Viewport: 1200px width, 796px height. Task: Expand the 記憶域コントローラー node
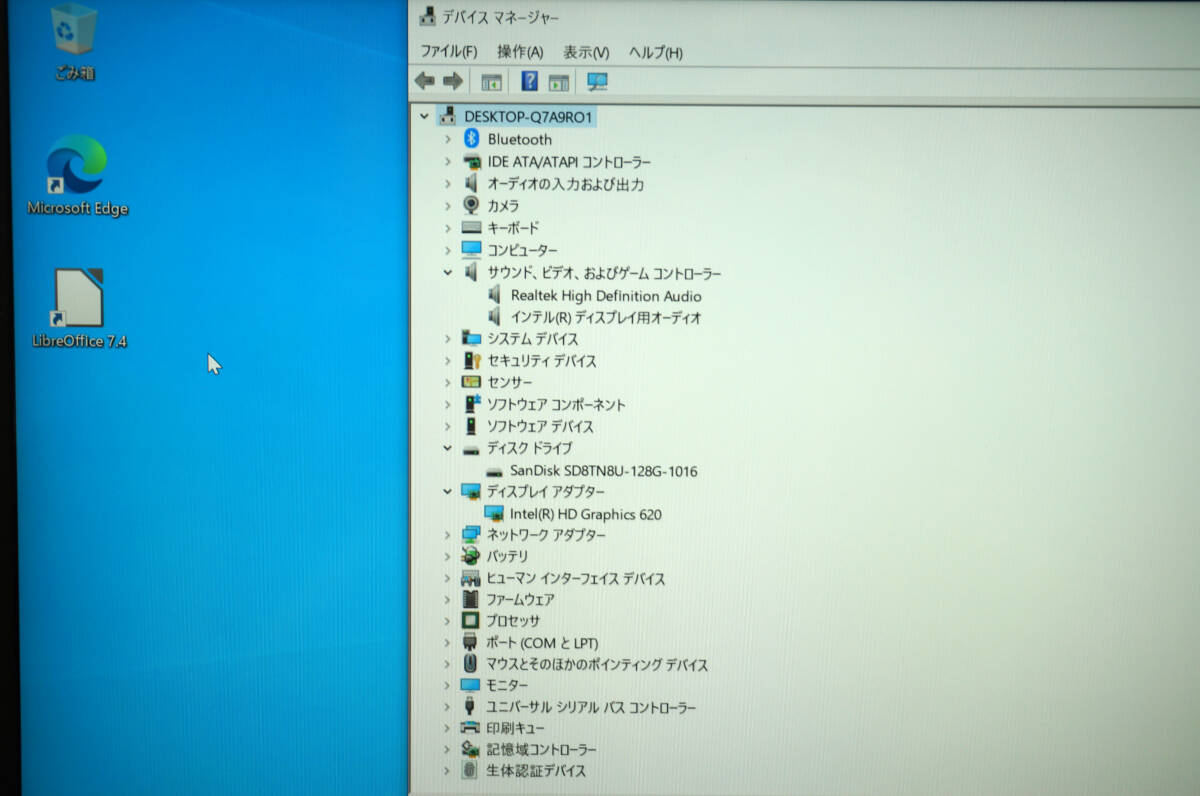[x=448, y=749]
